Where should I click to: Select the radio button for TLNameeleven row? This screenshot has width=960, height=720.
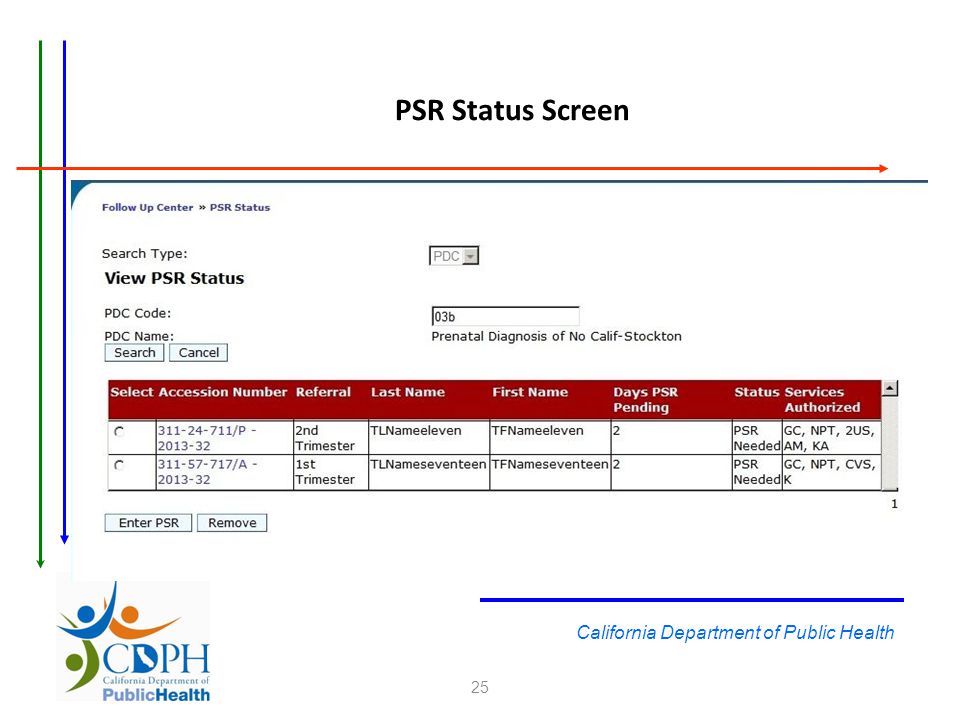pyautogui.click(x=119, y=432)
